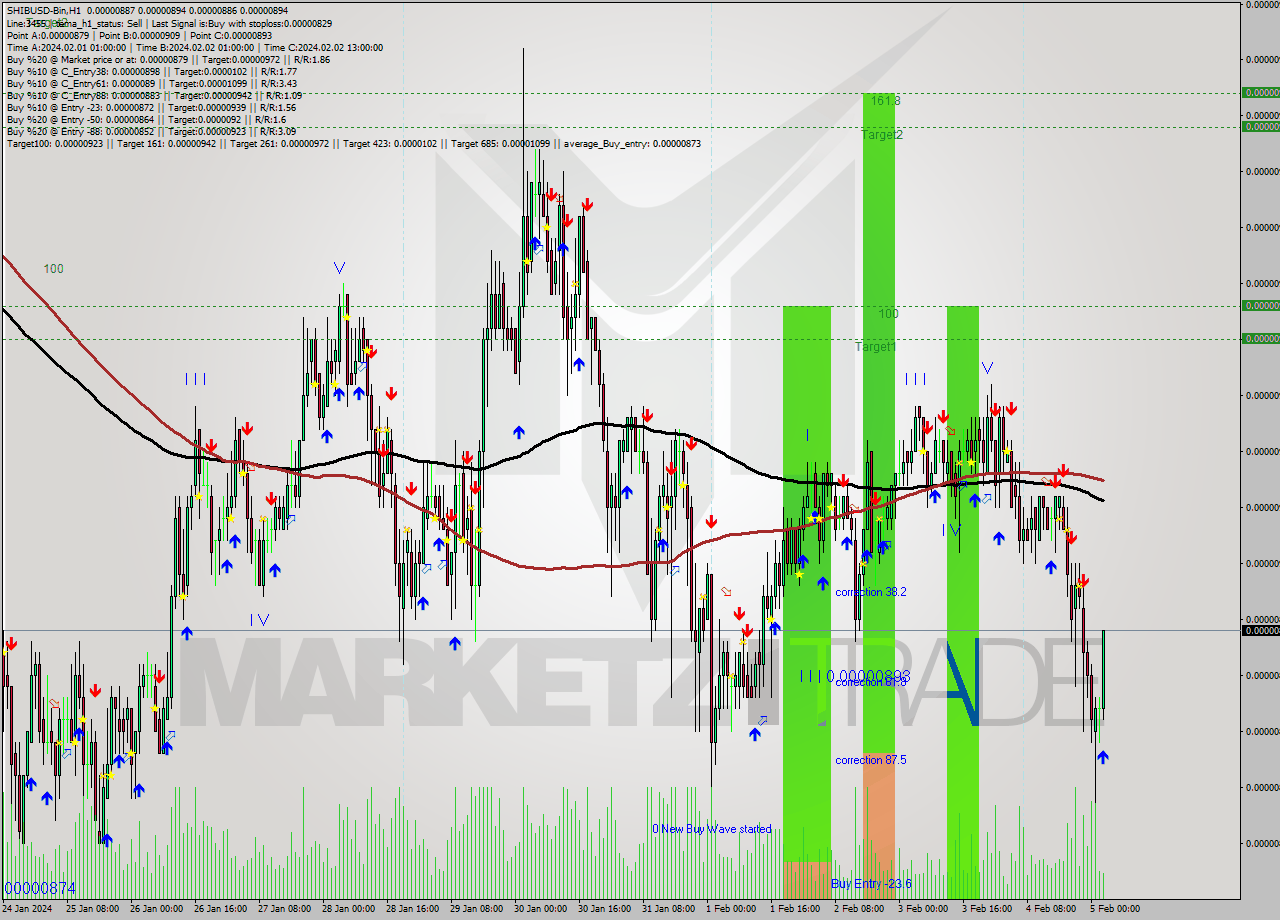Screen dimensions: 1280x920
Task: Click the SHIBUSD-Bin,H1 chart title text
Action: (x=43, y=11)
